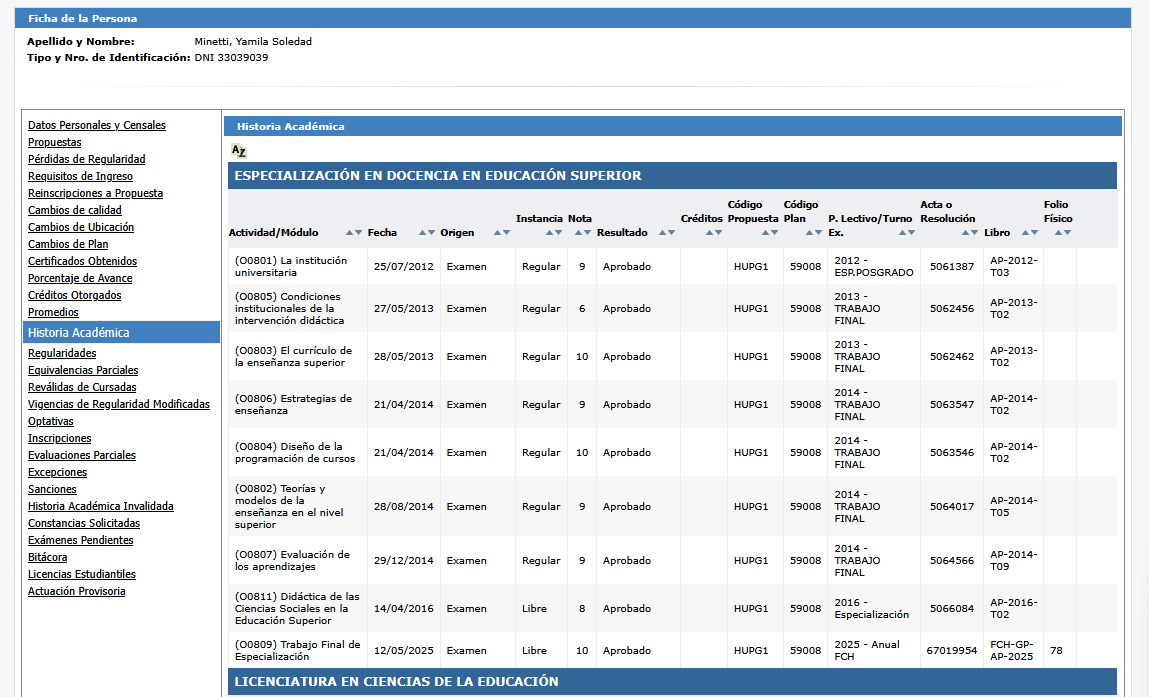View Exámenes Pendientes
Viewport: 1149px width, 697px height.
81,540
